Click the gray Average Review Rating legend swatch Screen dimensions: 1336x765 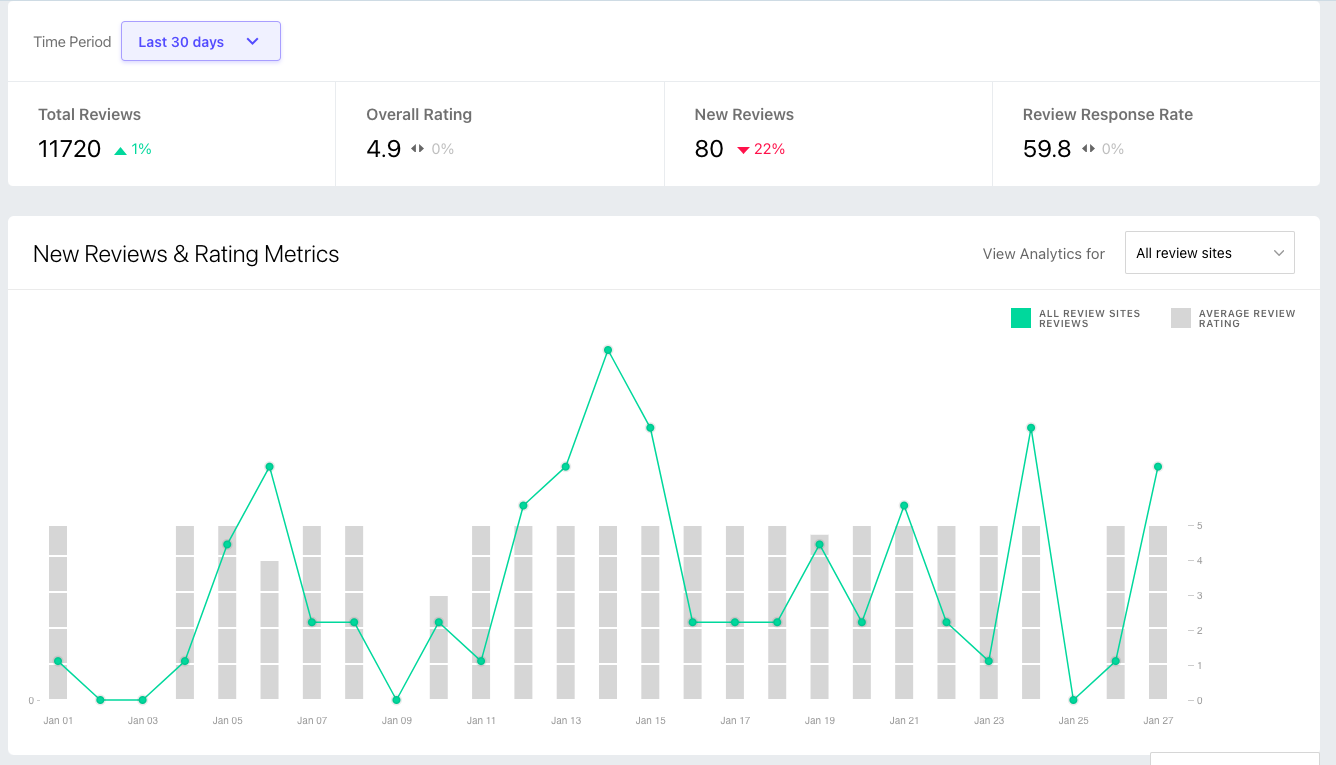(1180, 318)
